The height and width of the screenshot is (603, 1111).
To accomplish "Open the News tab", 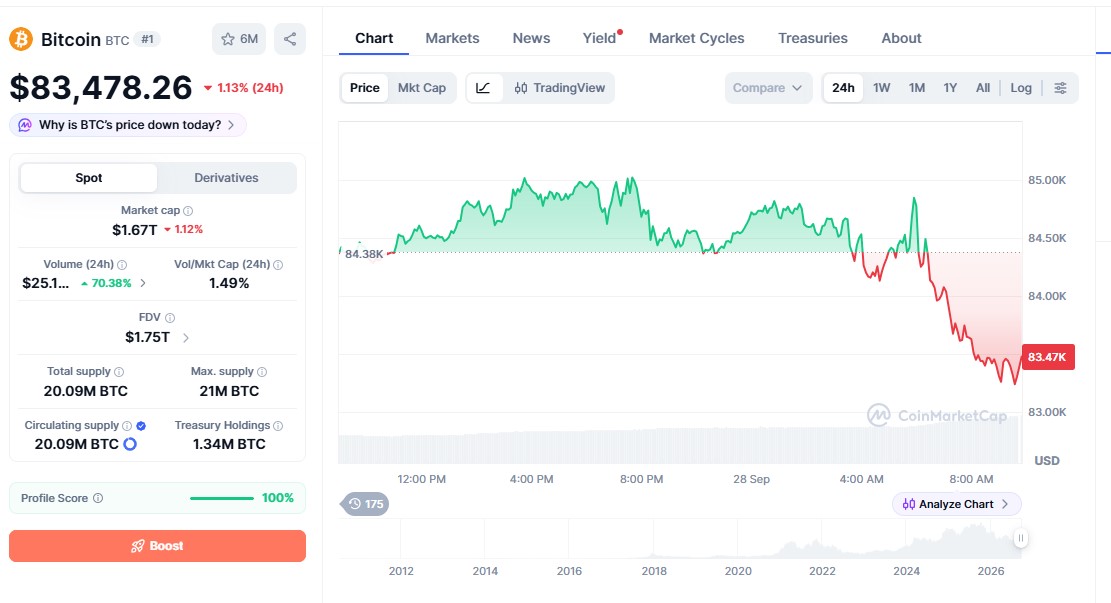I will click(531, 38).
